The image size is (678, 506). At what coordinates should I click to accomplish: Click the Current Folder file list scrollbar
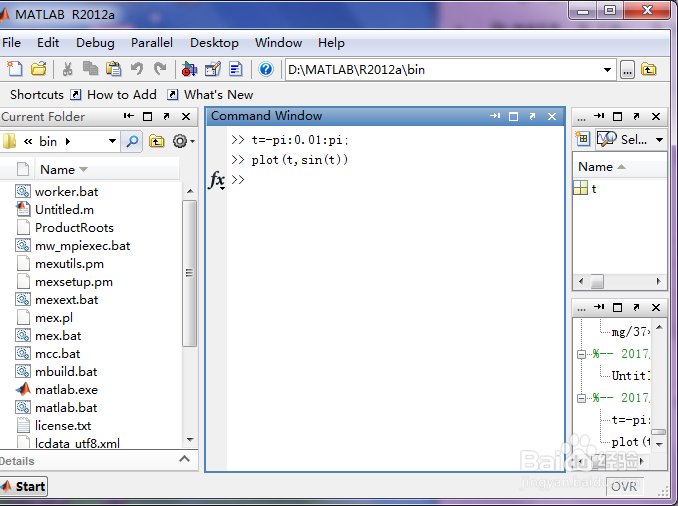(189, 273)
